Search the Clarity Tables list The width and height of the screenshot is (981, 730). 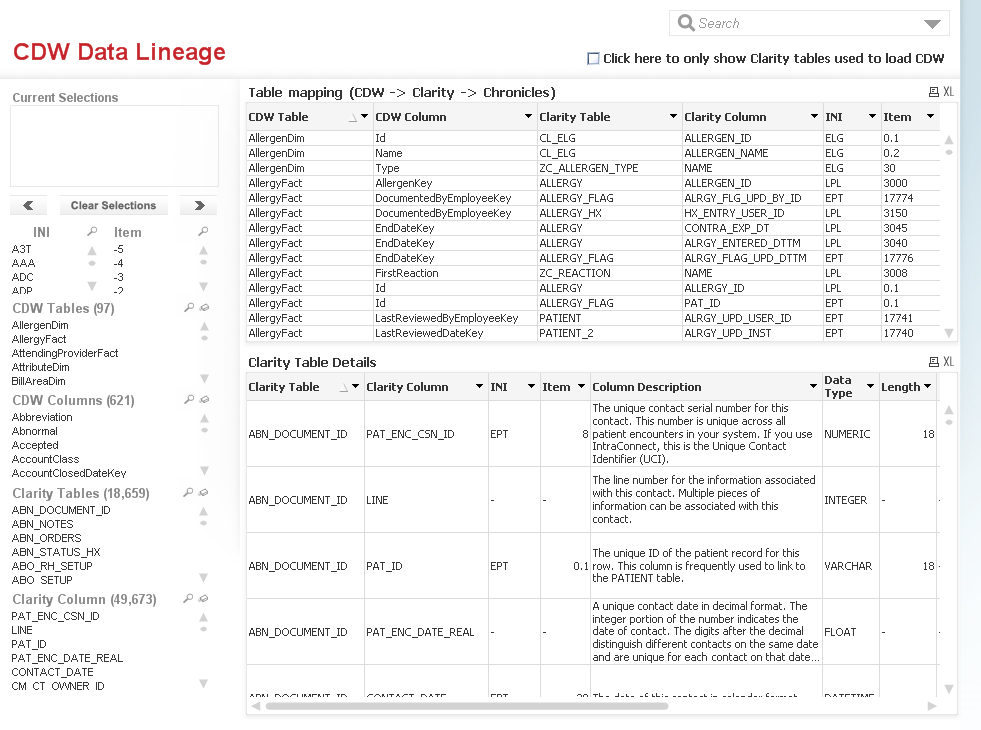188,493
